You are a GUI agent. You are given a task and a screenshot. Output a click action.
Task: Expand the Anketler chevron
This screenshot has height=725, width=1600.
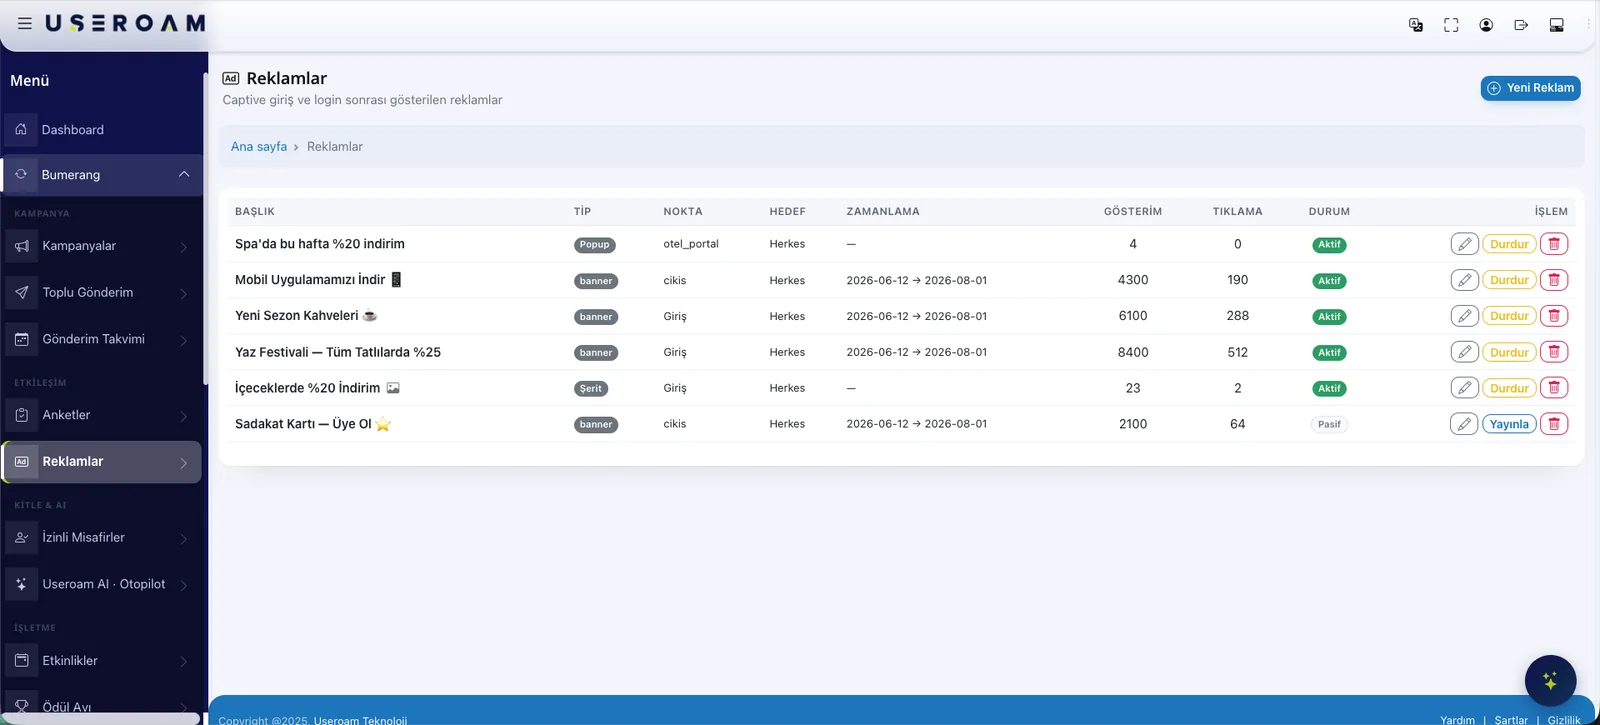pos(184,416)
